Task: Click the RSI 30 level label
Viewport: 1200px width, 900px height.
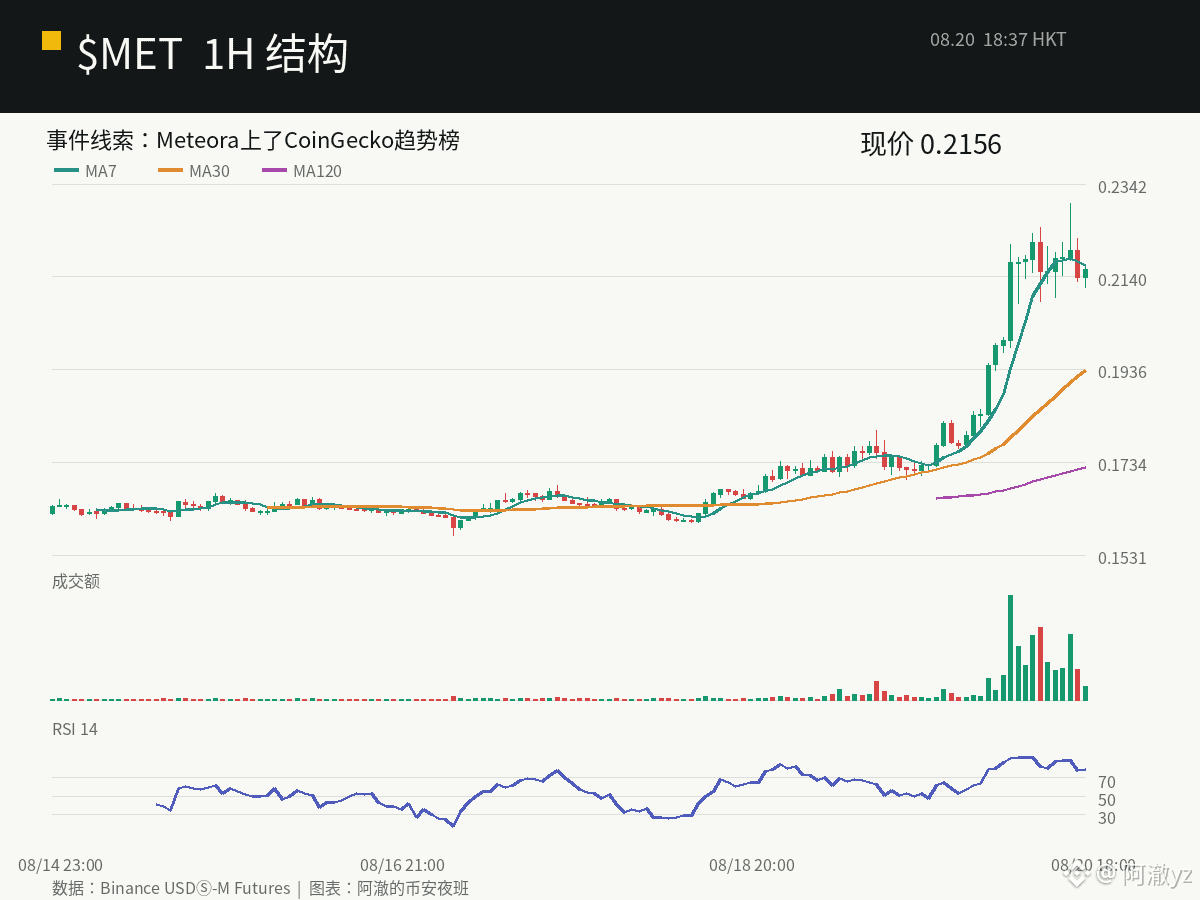Action: click(x=1107, y=818)
